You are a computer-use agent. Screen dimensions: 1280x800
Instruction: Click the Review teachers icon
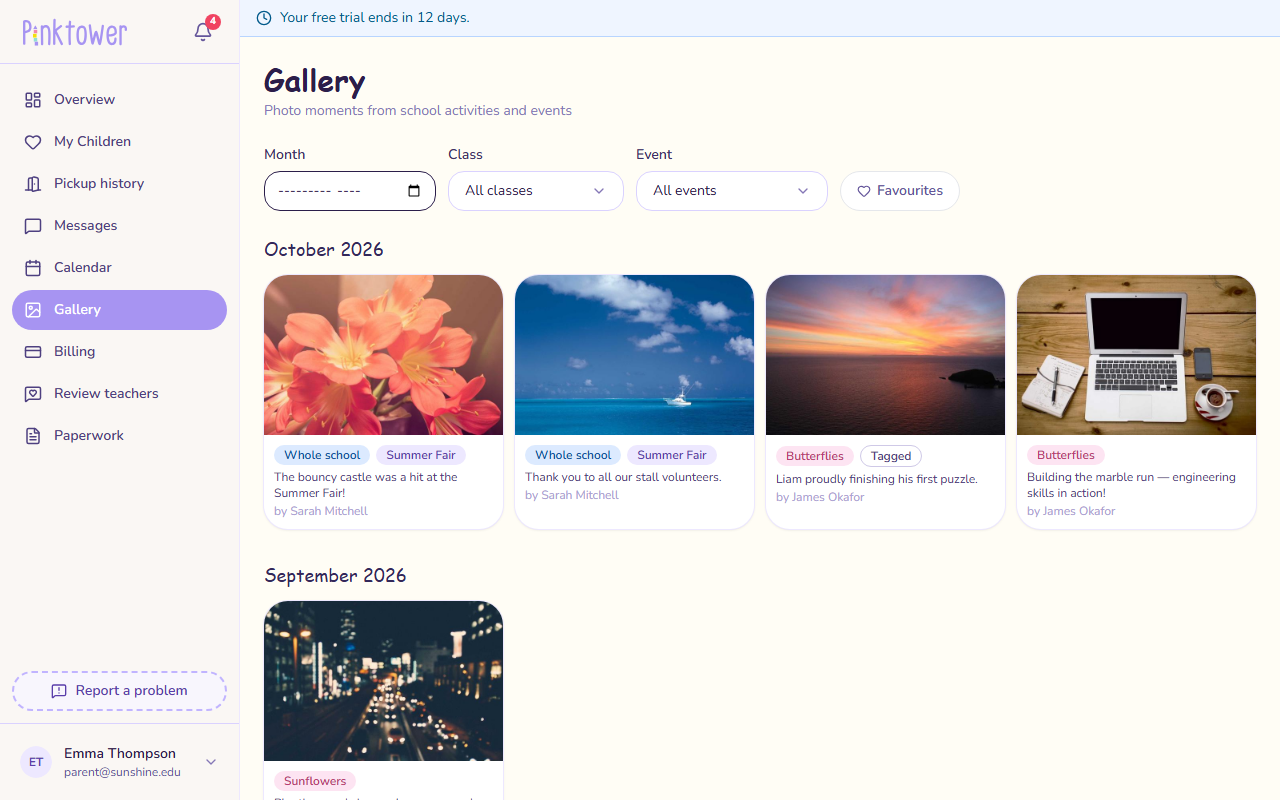pyautogui.click(x=33, y=394)
